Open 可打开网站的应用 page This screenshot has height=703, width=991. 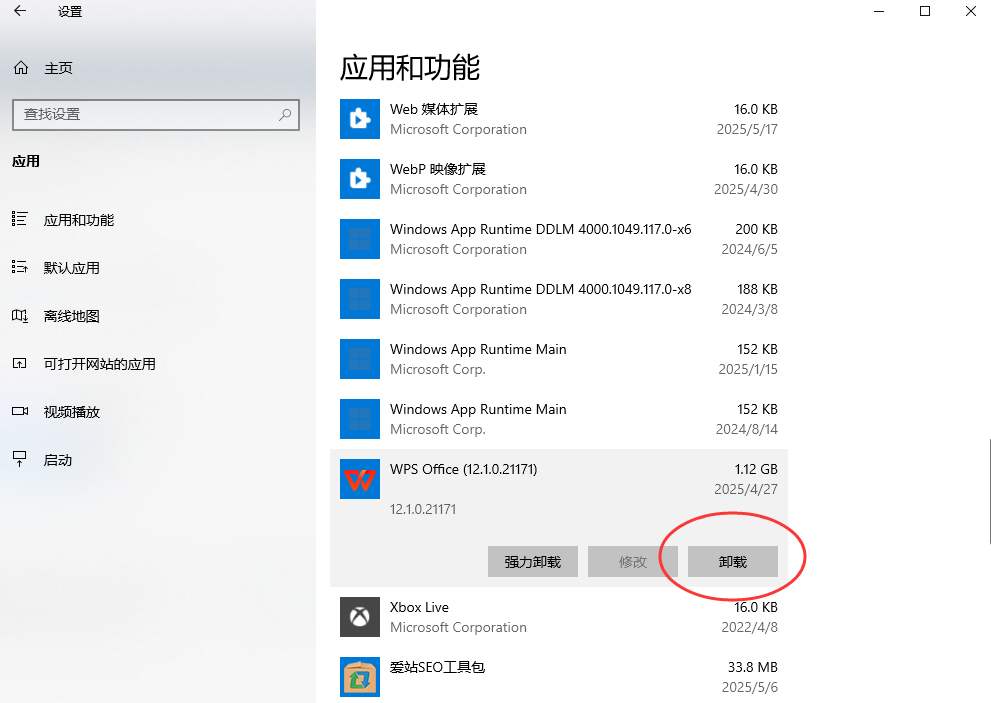tap(99, 364)
